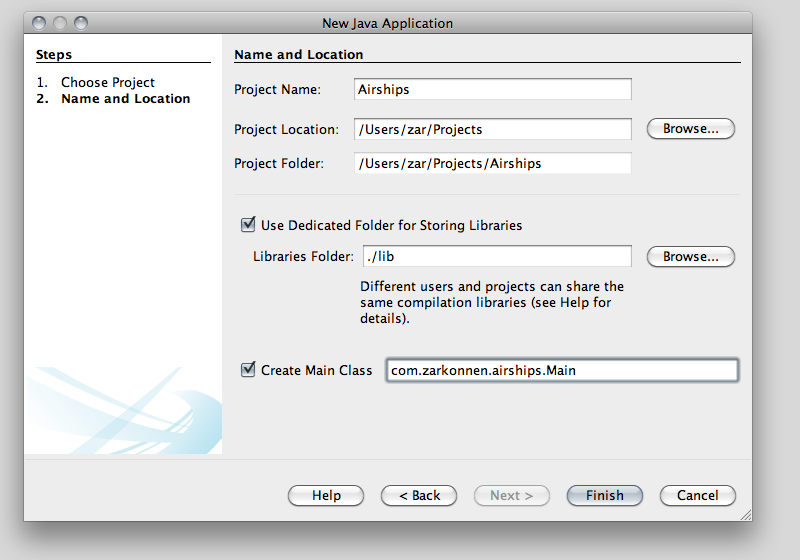Close the dialog with the red window button
The width and height of the screenshot is (800, 560).
39,23
